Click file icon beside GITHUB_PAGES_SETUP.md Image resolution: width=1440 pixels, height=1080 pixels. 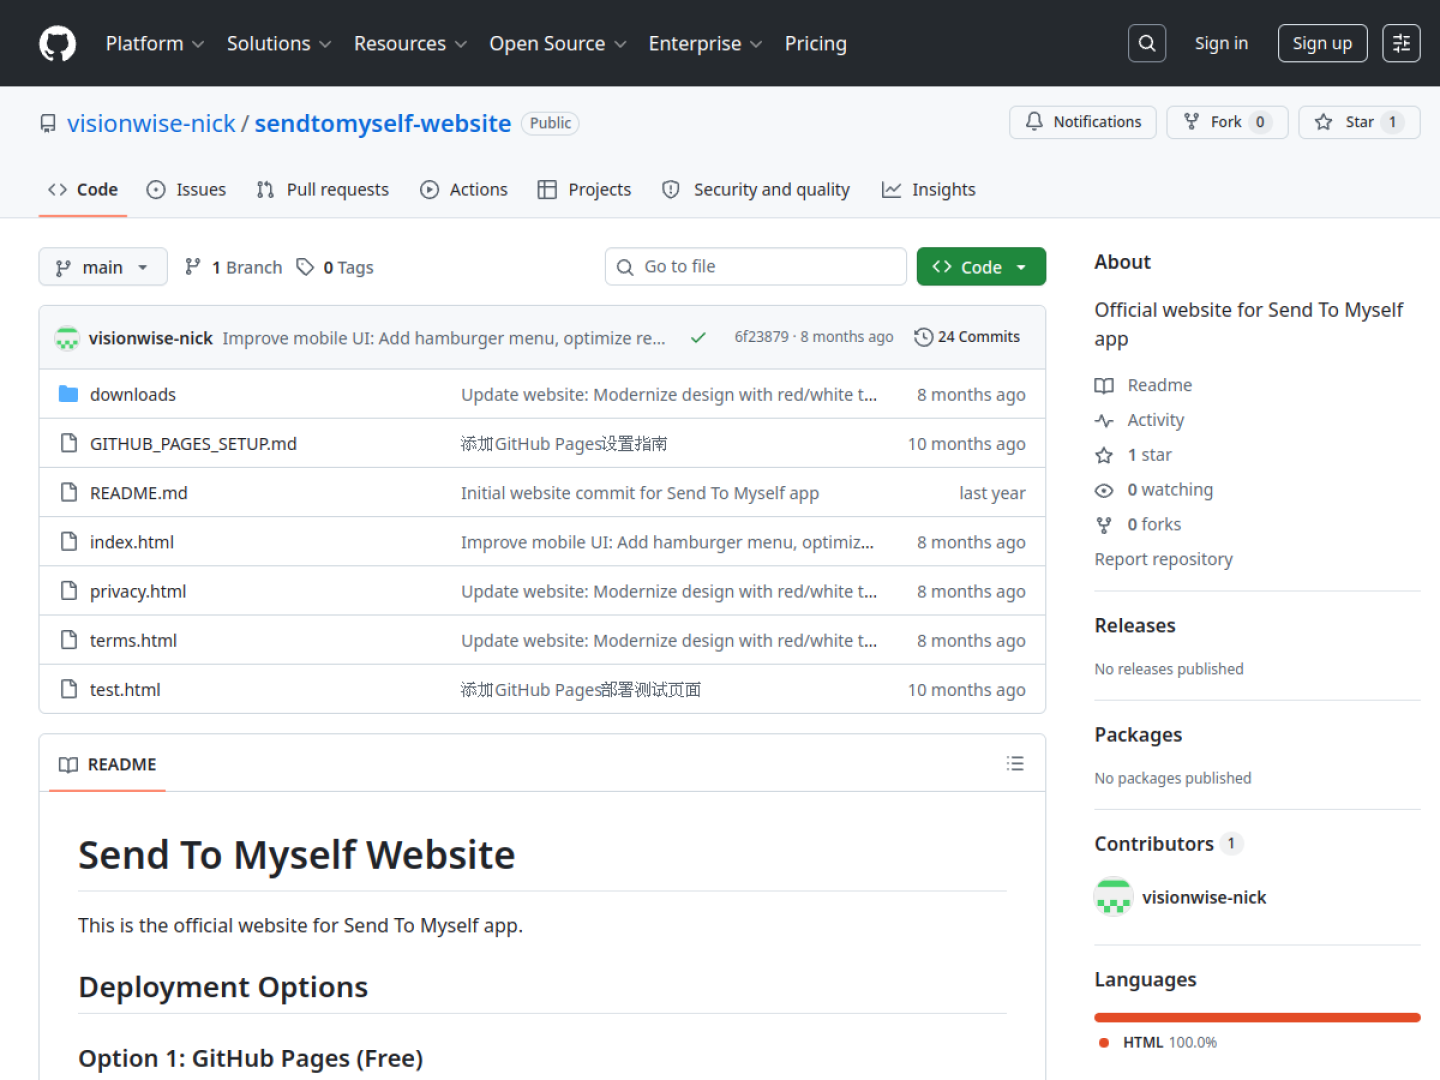(68, 443)
